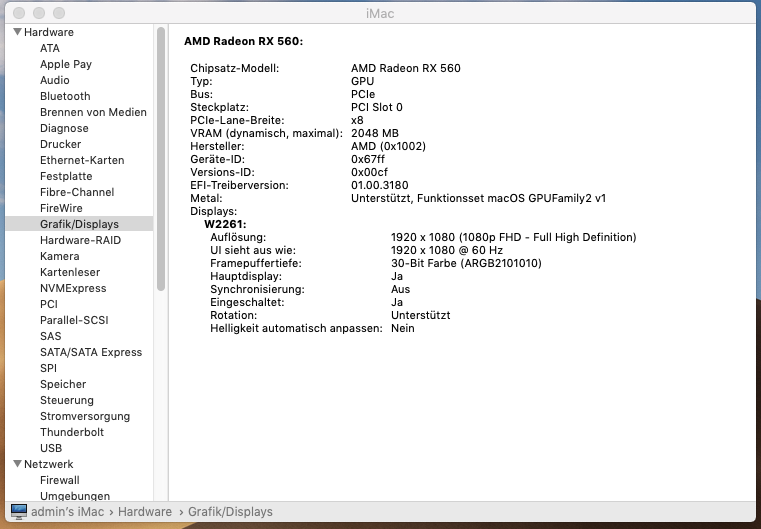Click Framepuffertiefe value 30-Bit Farbe

tap(466, 264)
